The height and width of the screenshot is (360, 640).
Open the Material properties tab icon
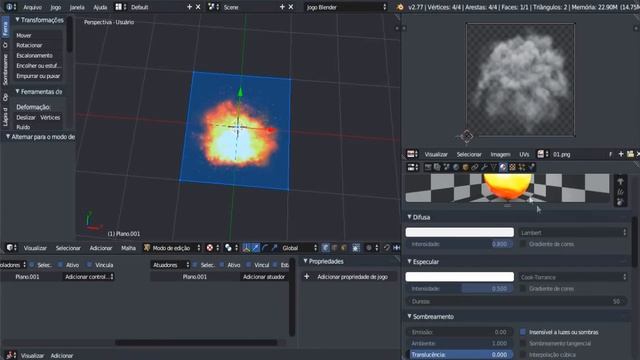point(503,167)
